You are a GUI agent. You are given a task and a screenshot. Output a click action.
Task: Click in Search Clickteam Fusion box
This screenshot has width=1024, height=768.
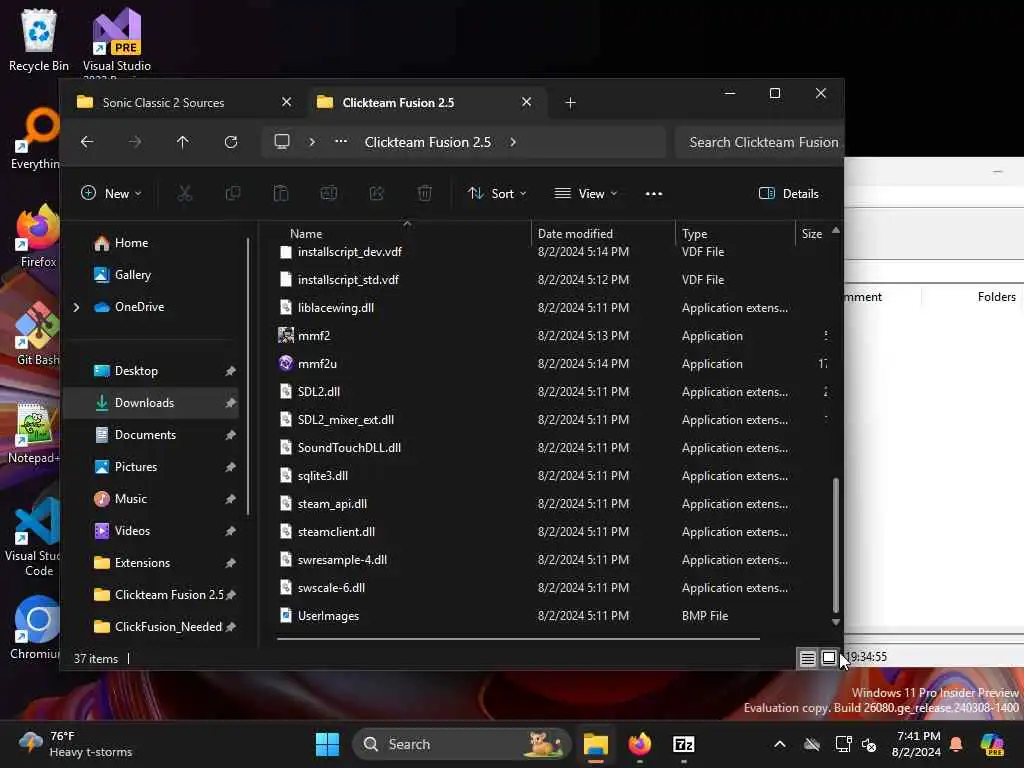click(760, 142)
